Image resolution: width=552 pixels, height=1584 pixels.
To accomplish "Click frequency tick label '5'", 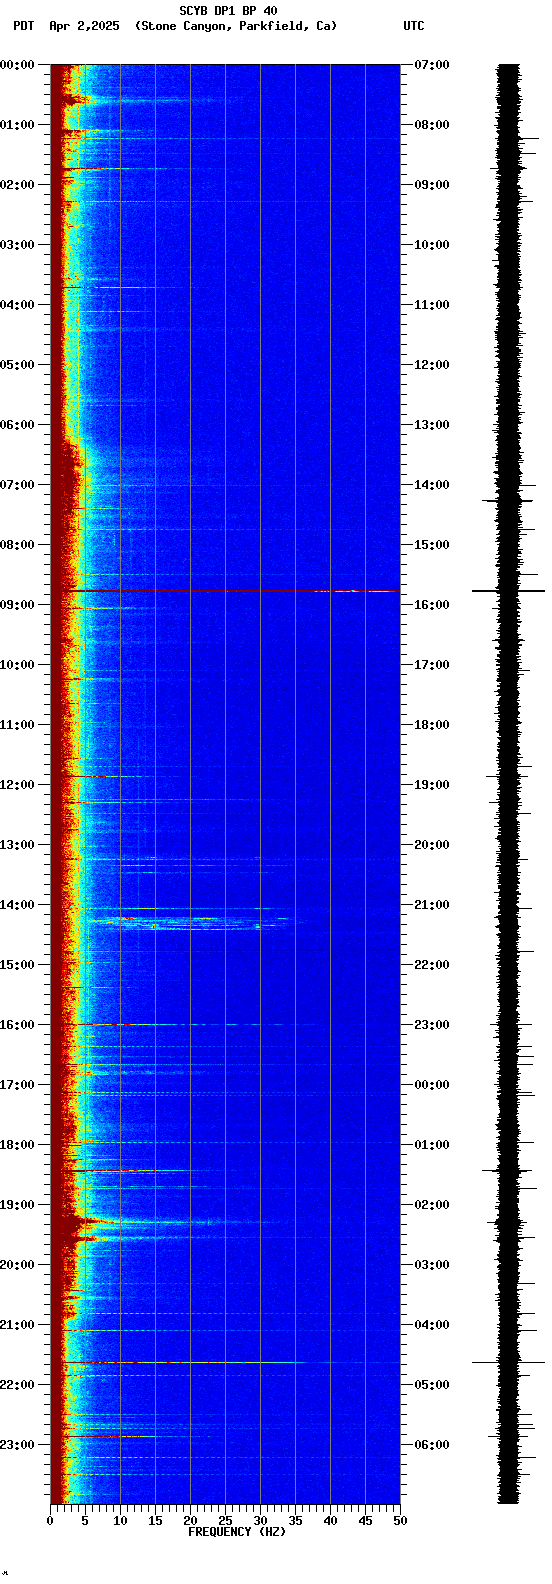I will (x=85, y=1521).
